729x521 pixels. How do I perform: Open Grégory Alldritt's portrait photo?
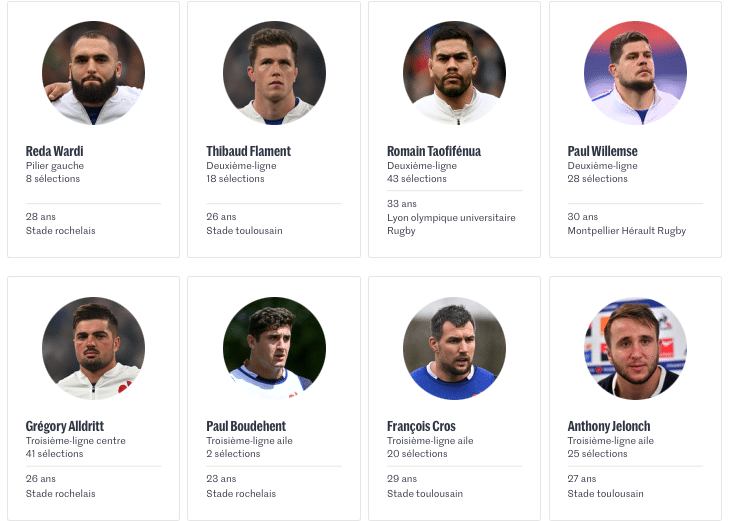pos(93,348)
